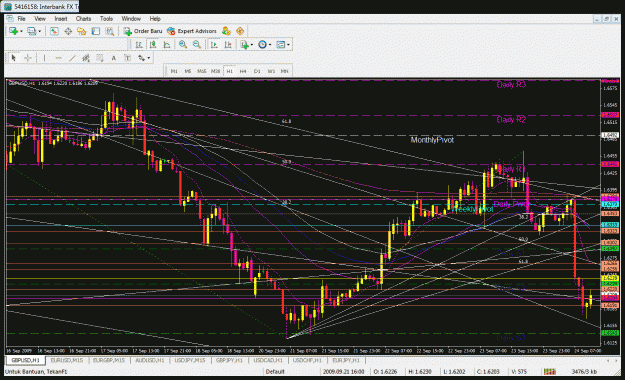Switch to the GBPJPY,H1 chart tab

coord(229,360)
